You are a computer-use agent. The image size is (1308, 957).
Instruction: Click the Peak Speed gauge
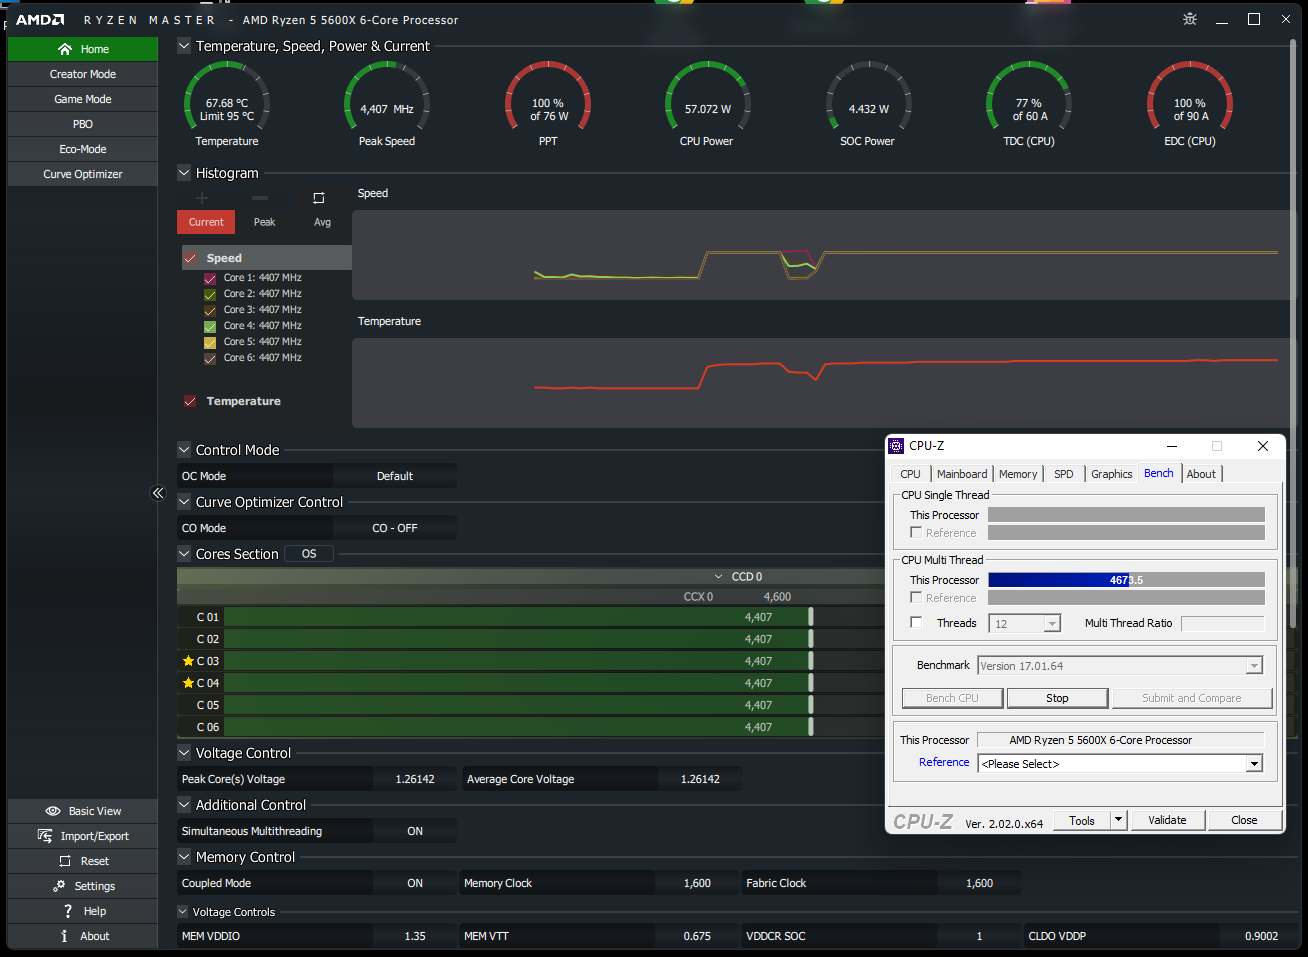click(x=387, y=104)
